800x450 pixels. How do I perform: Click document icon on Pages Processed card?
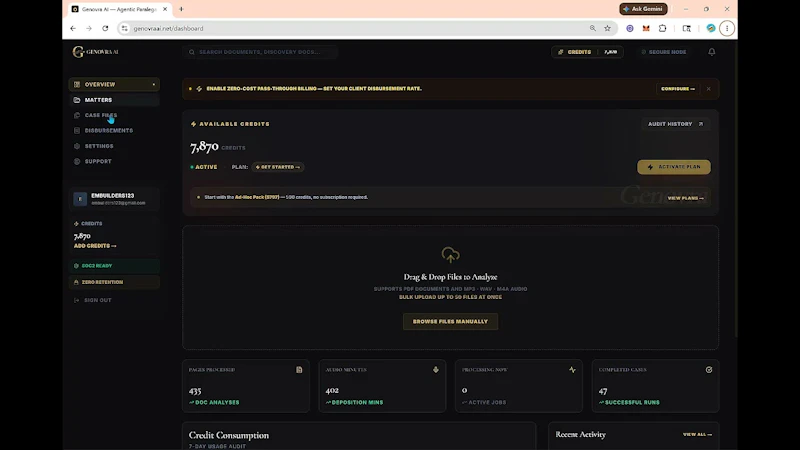(x=299, y=370)
